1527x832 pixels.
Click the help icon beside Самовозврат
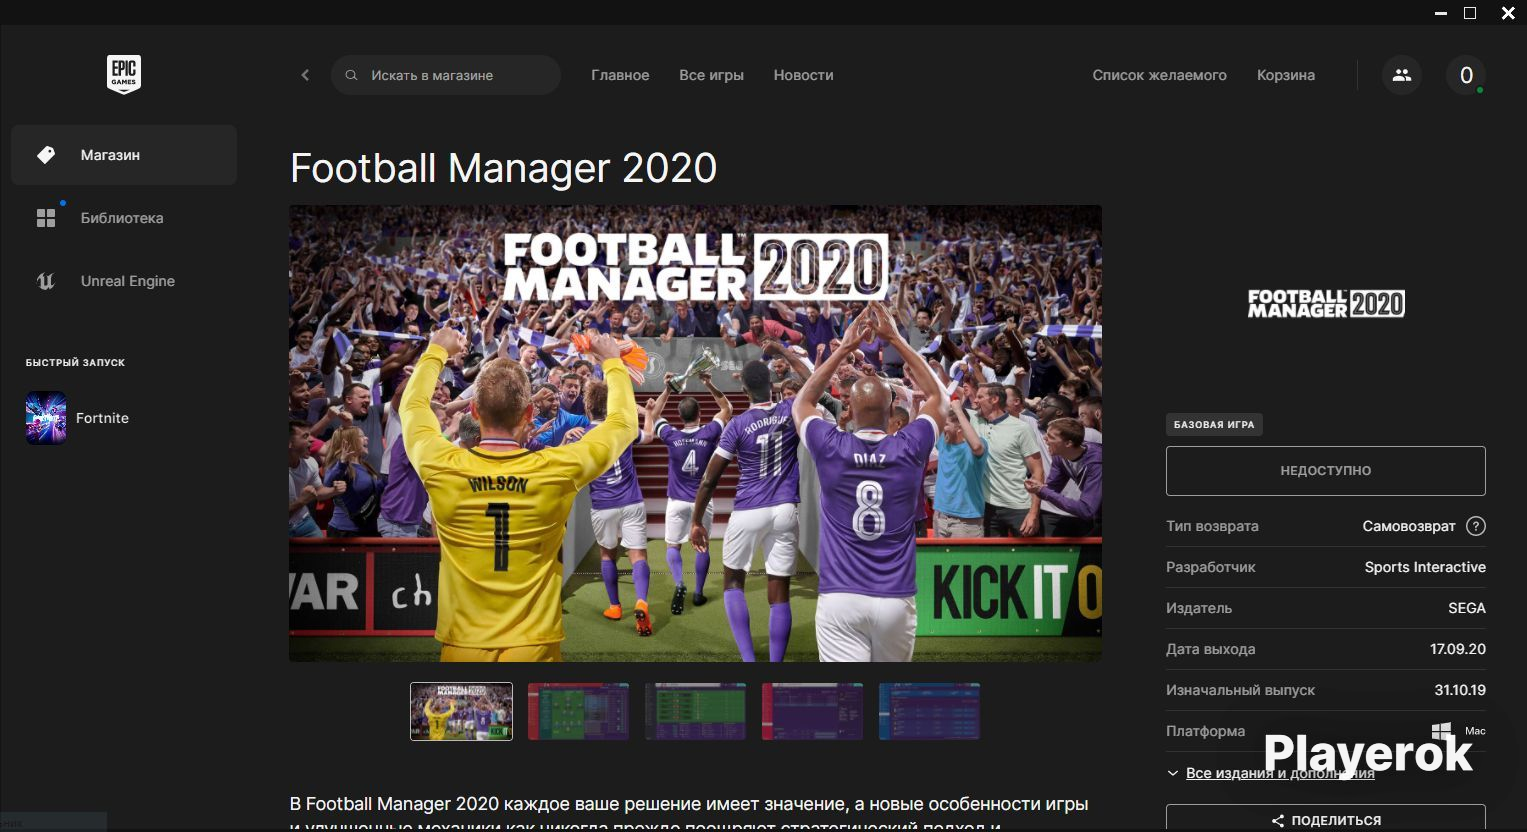click(x=1476, y=526)
